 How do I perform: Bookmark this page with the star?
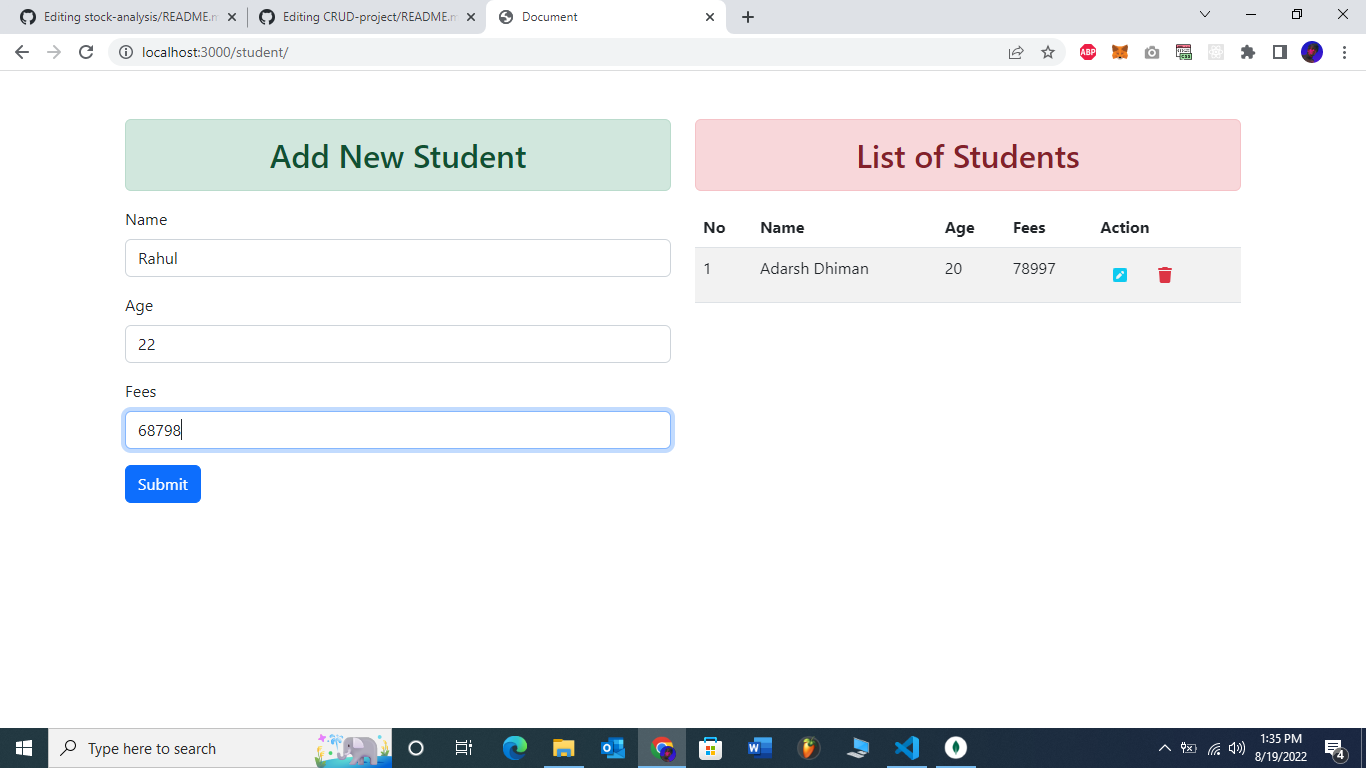tap(1048, 52)
